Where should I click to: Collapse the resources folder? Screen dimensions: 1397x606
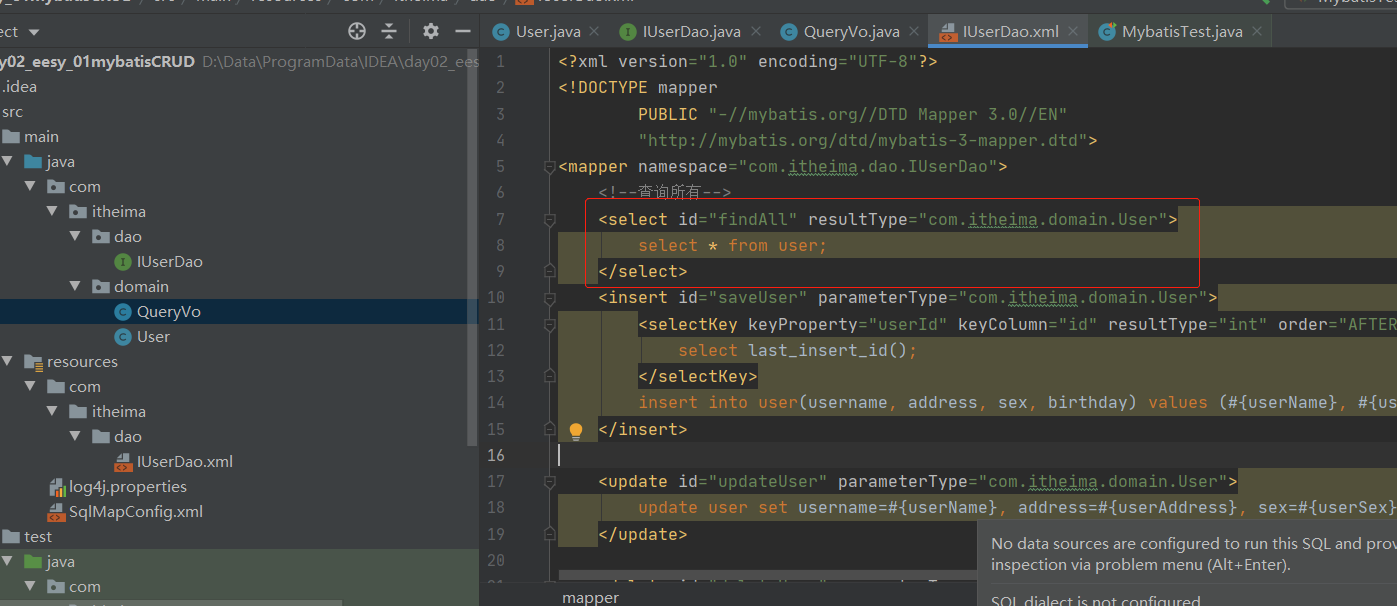click(8, 362)
